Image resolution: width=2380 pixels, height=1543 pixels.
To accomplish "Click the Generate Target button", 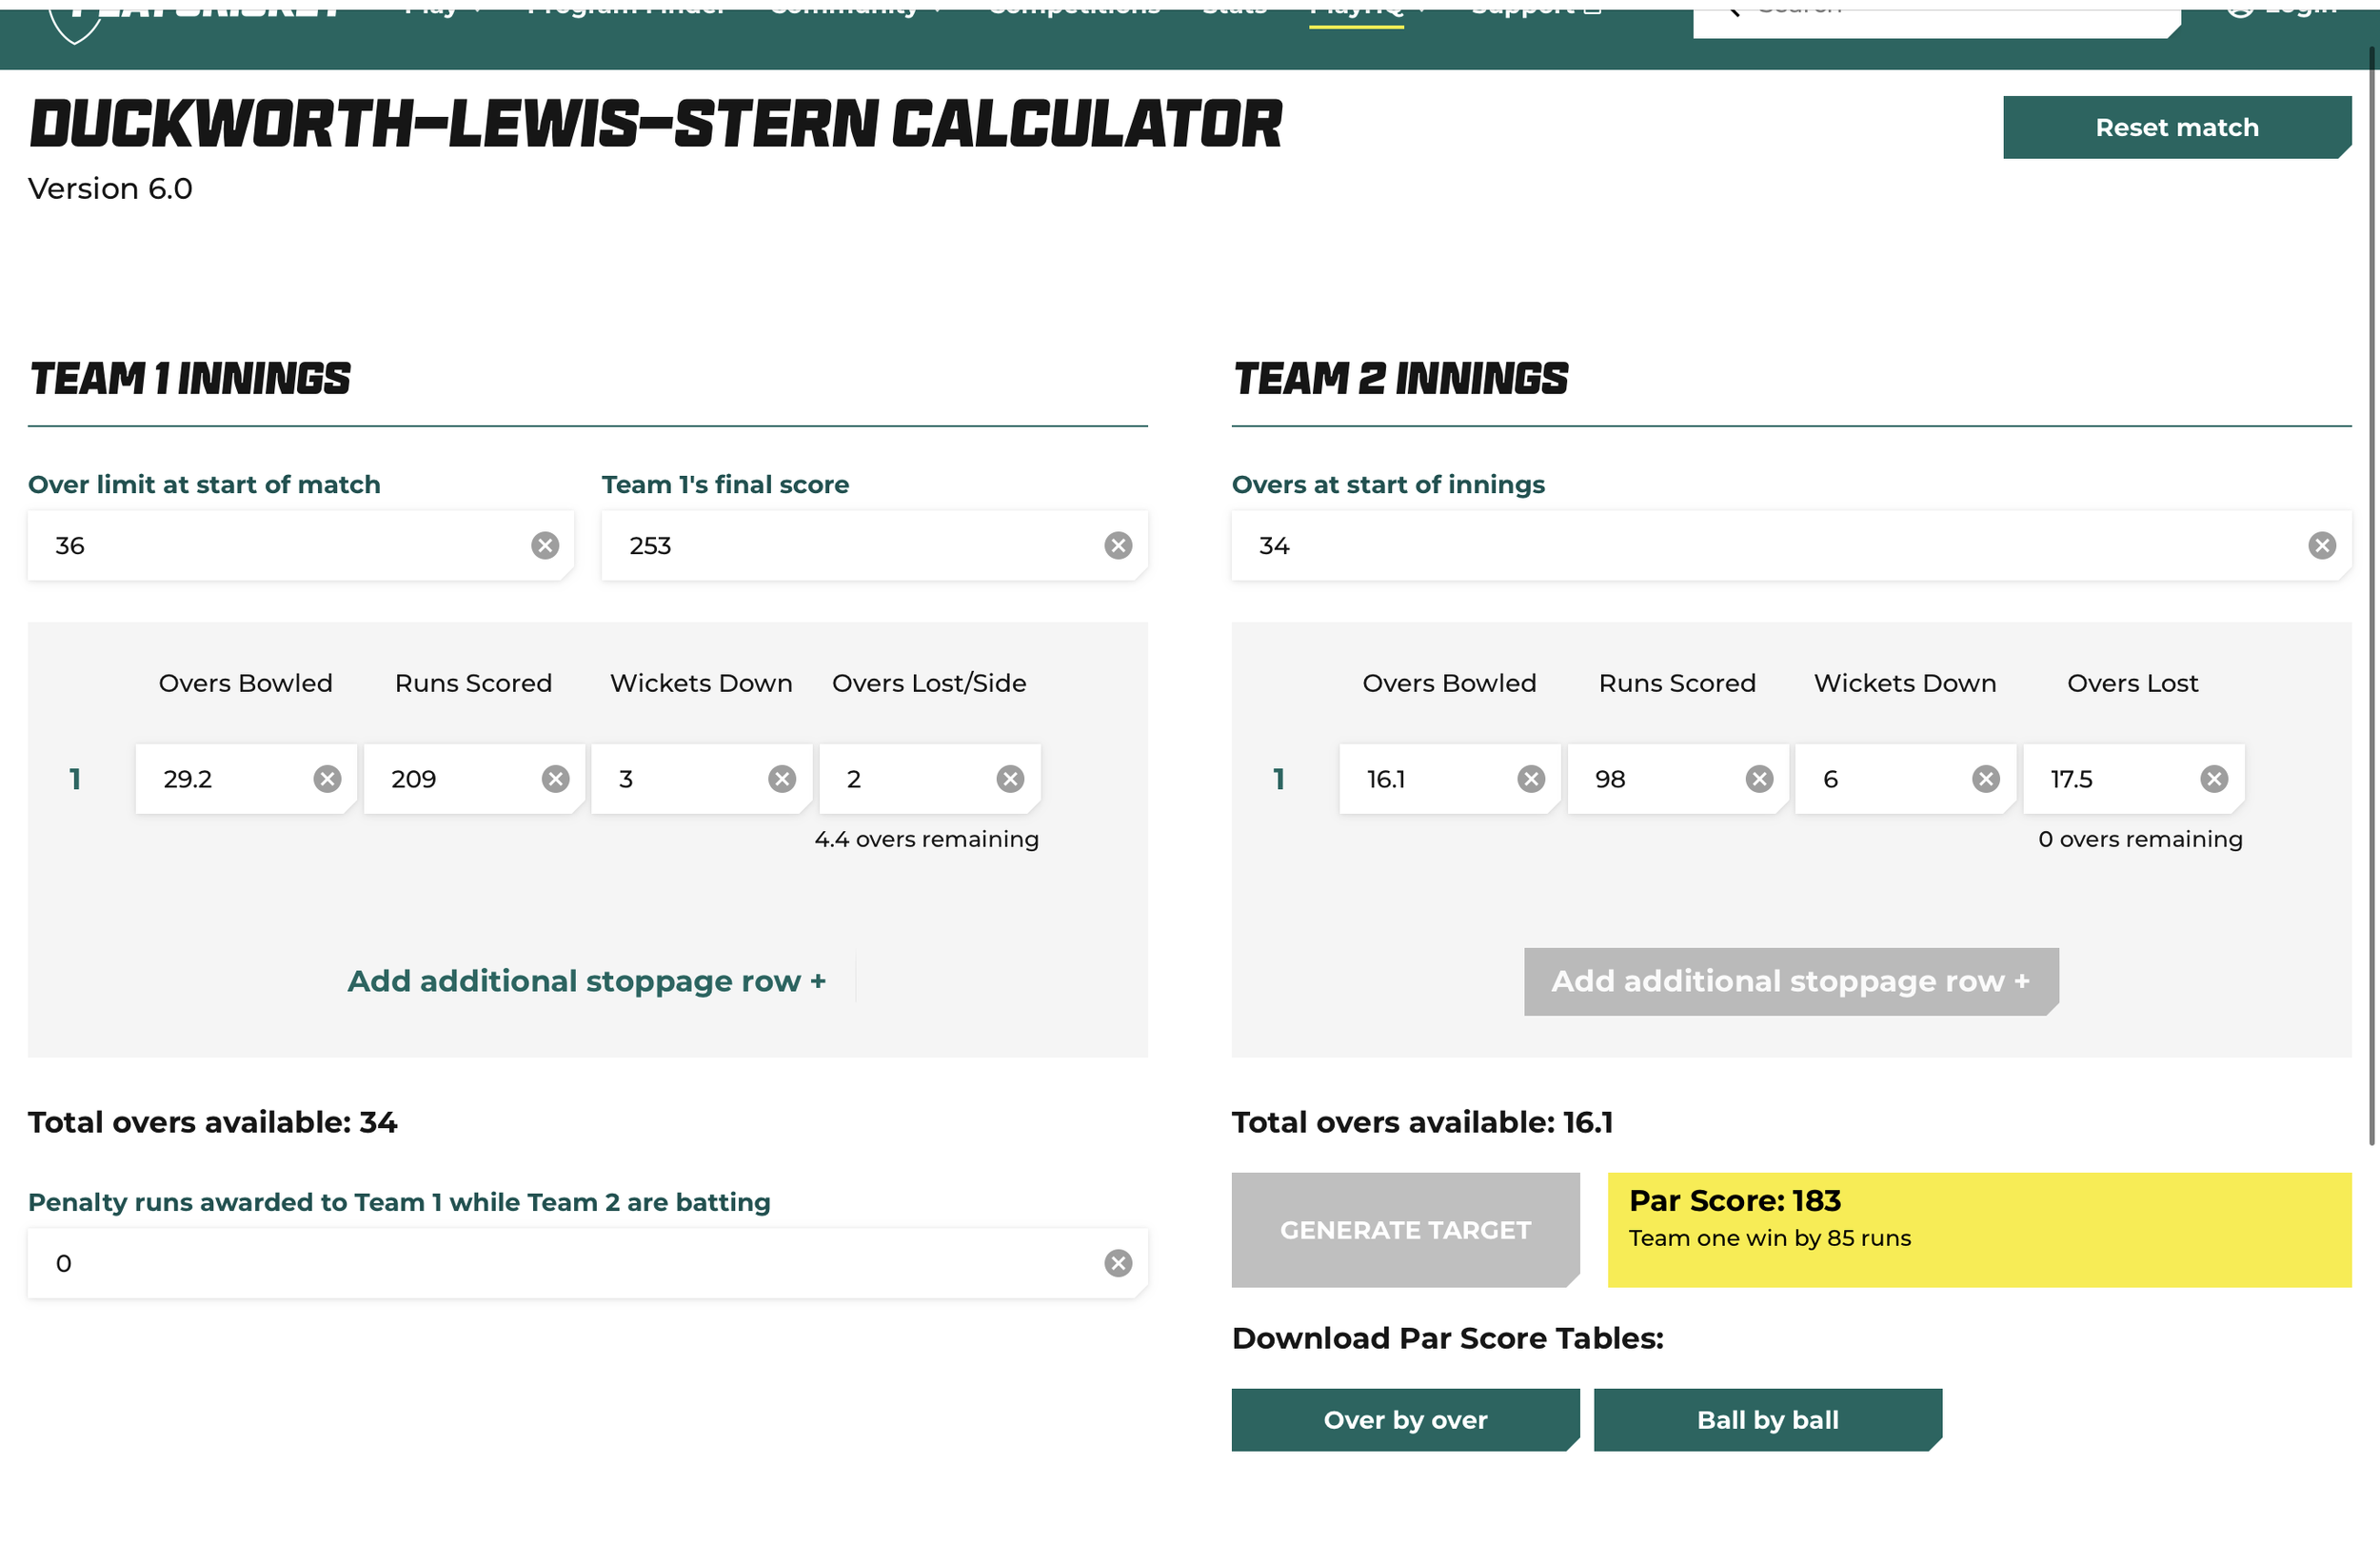I will pyautogui.click(x=1405, y=1230).
